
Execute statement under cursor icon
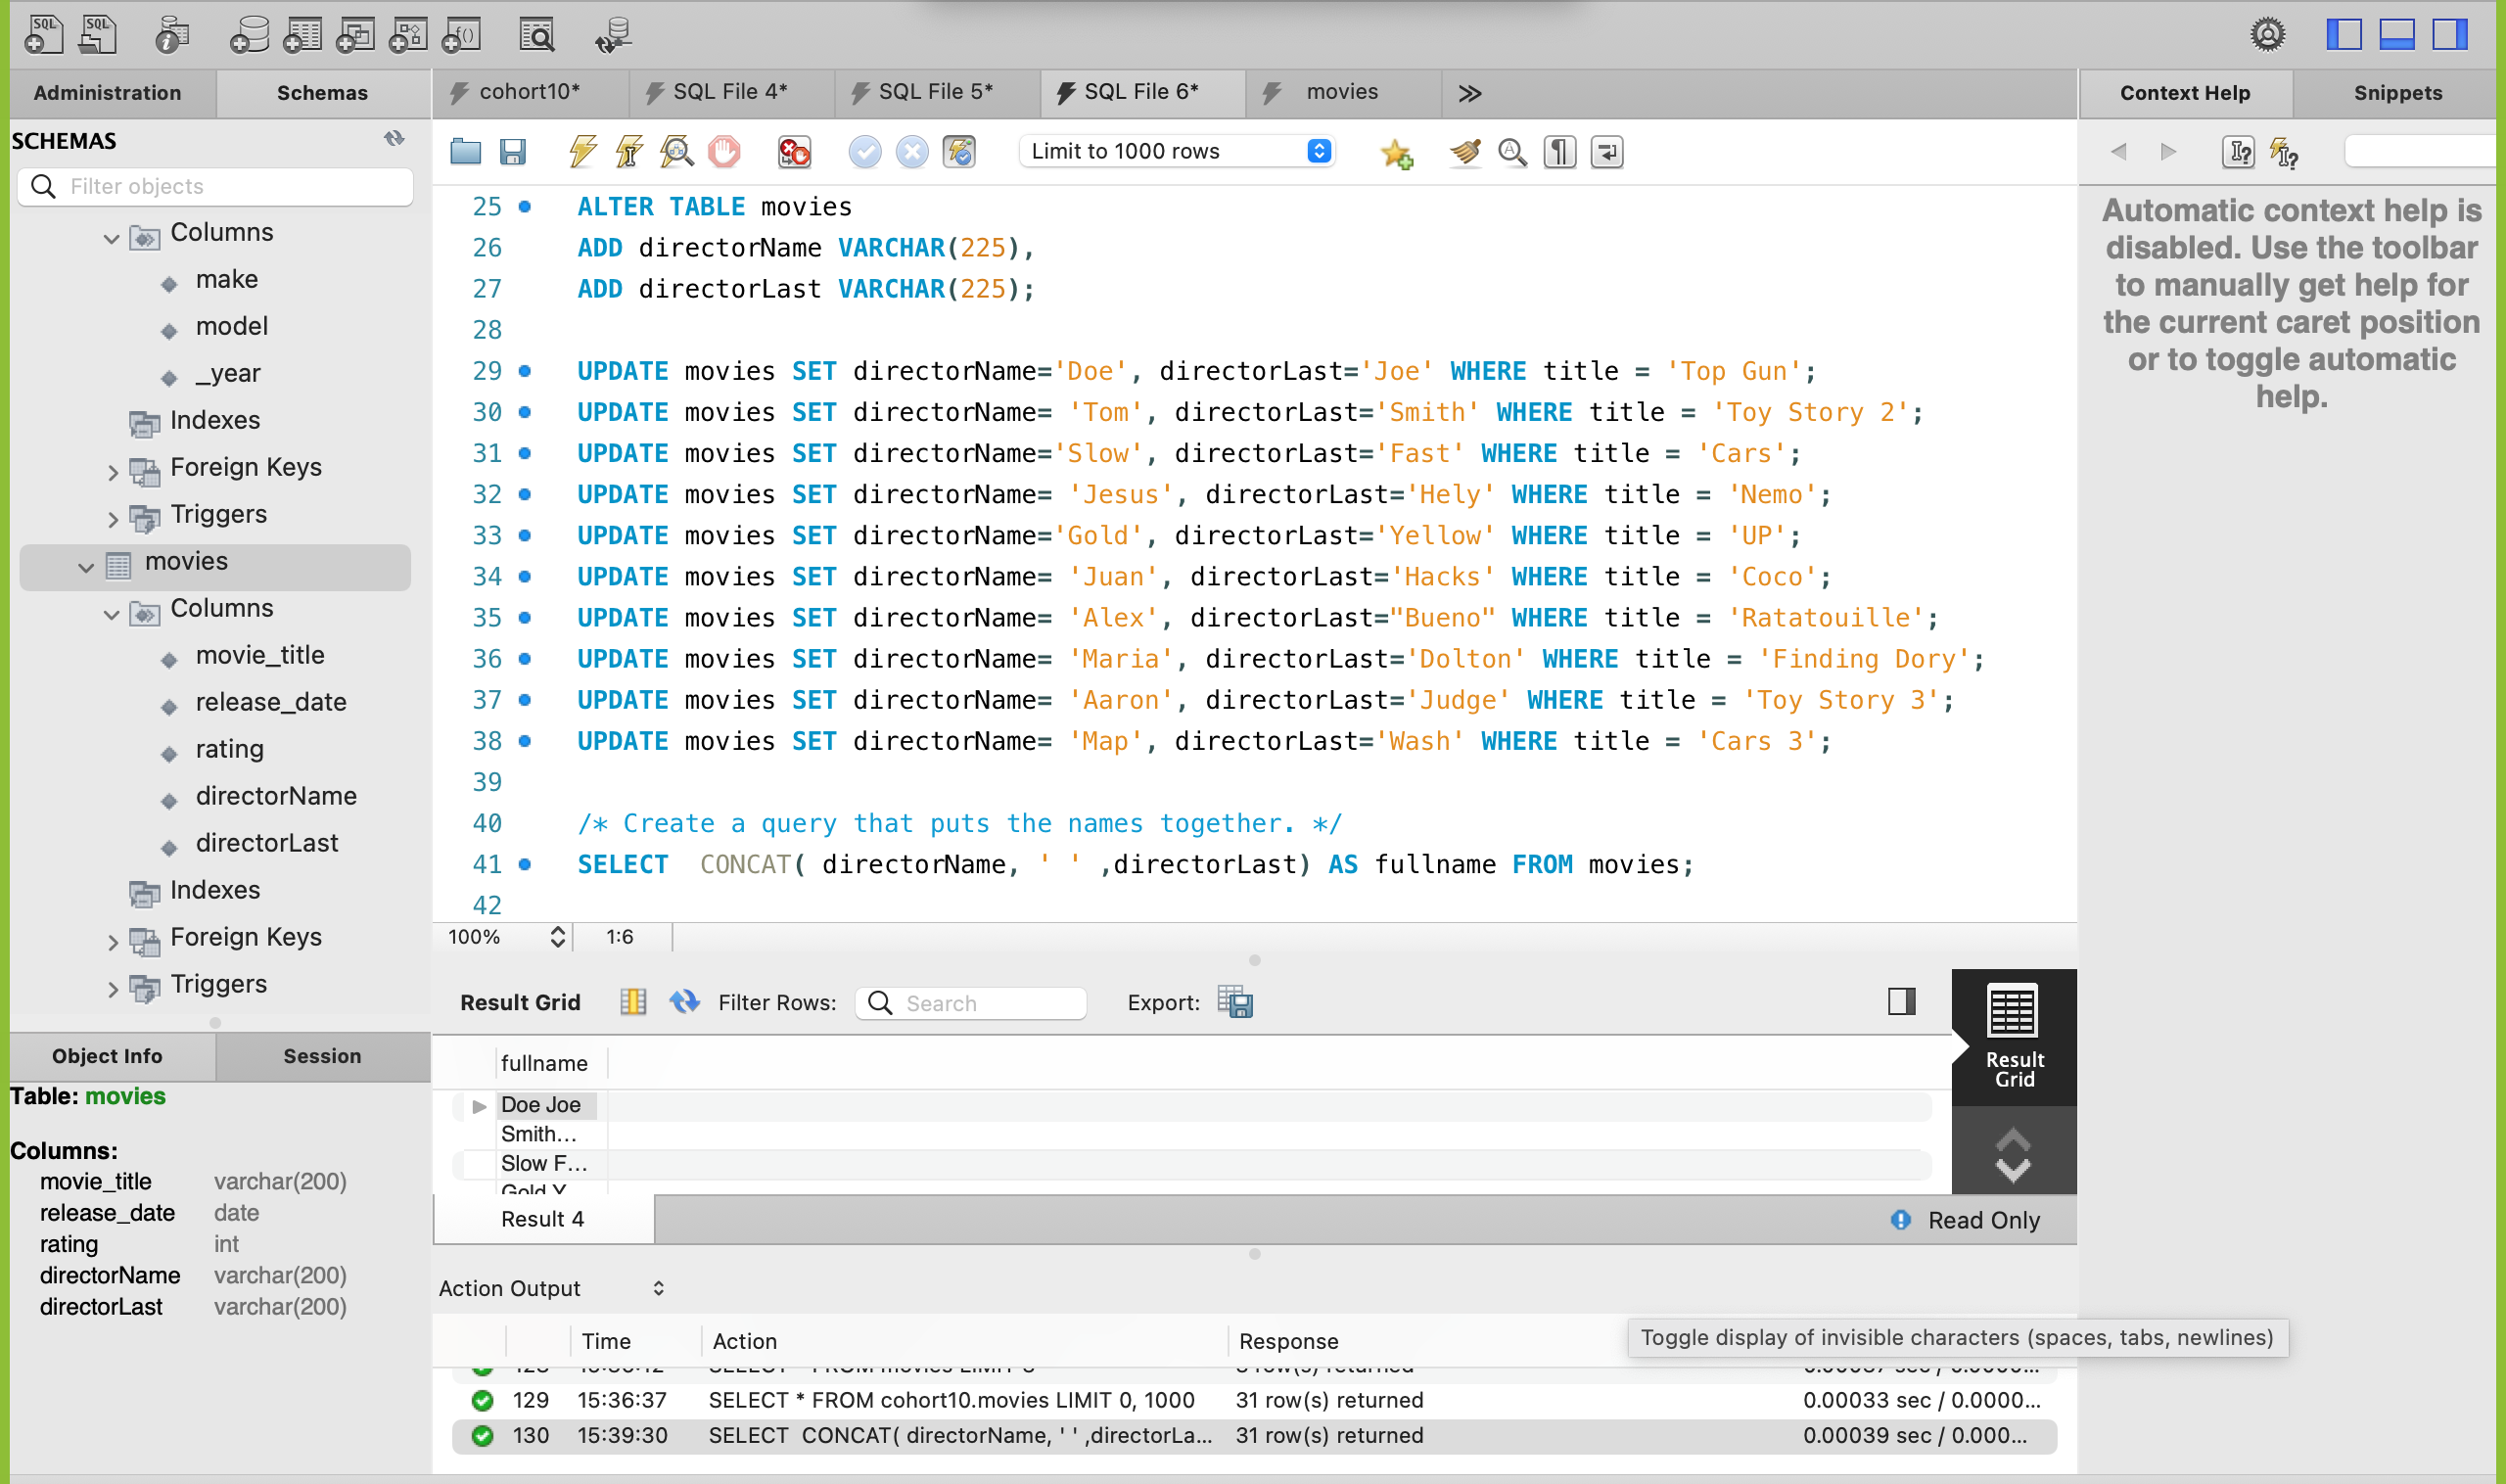click(x=629, y=152)
